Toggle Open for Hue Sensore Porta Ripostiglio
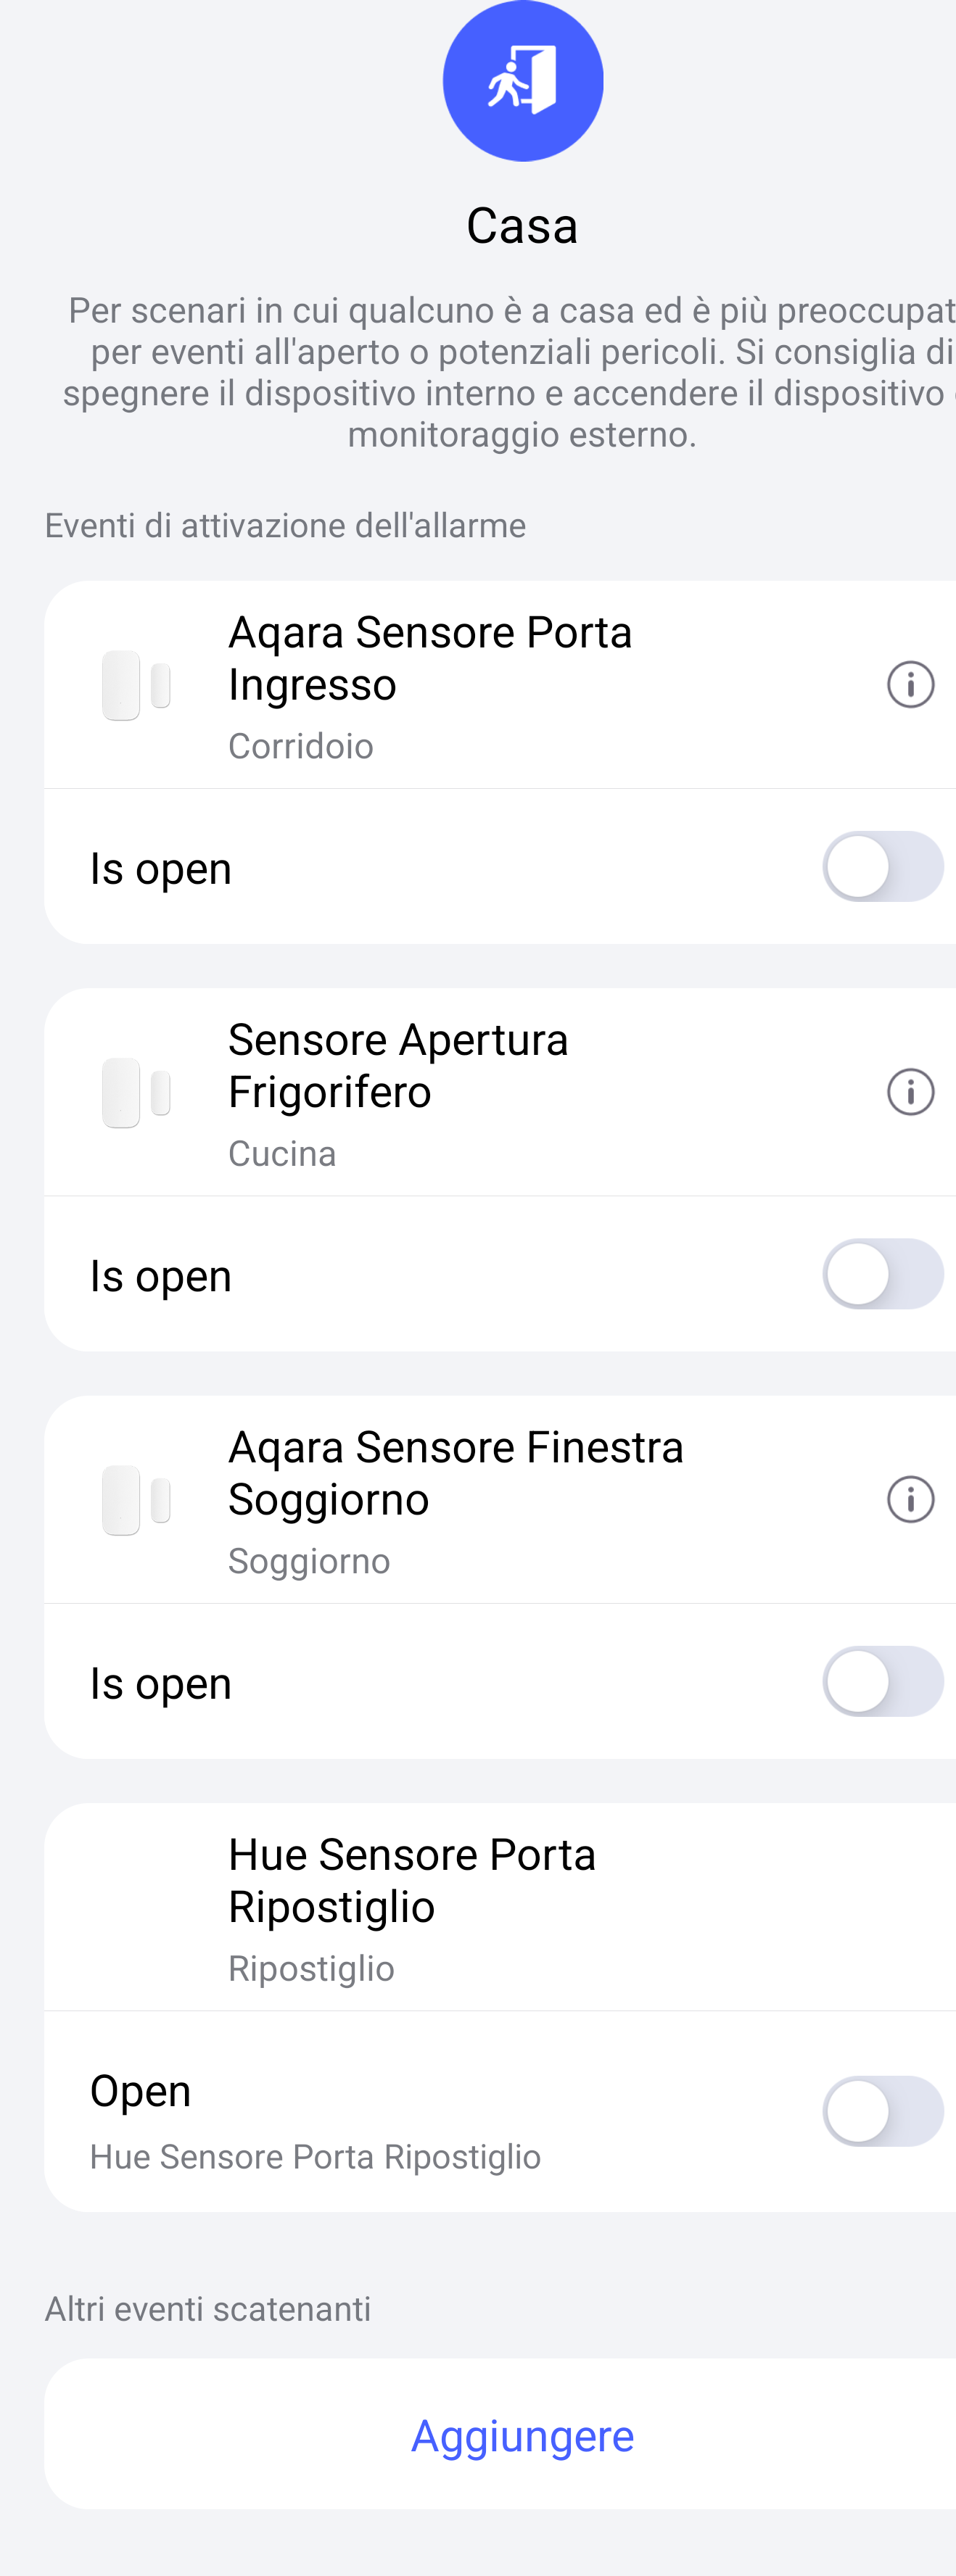This screenshot has width=956, height=2576. coord(882,2111)
